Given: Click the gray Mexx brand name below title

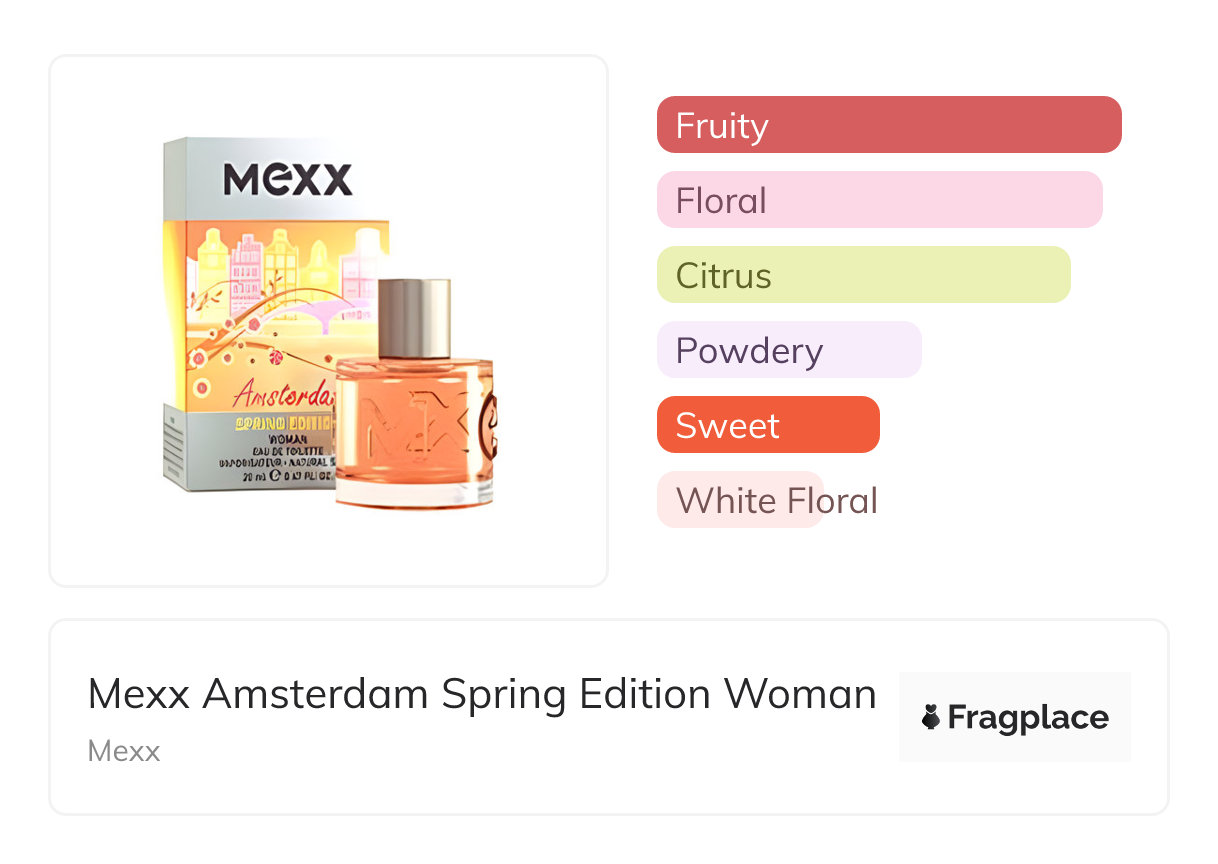Looking at the screenshot, I should (124, 751).
